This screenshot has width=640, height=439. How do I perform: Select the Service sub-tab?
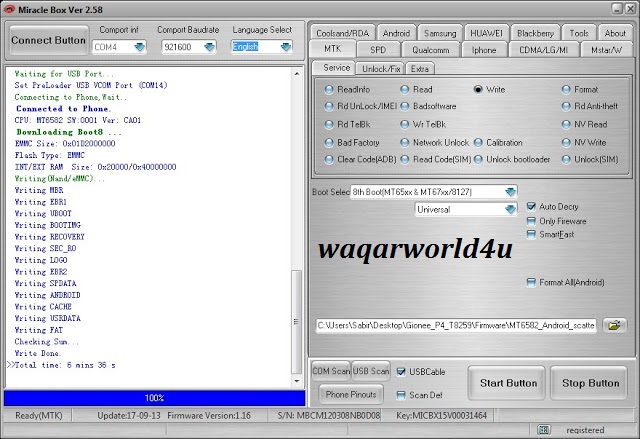(336, 68)
